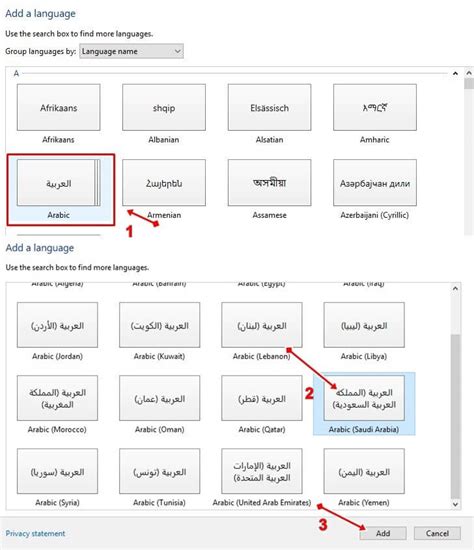Select Arabic (Syria) tile
Screen dimensions: 474x550
58,471
